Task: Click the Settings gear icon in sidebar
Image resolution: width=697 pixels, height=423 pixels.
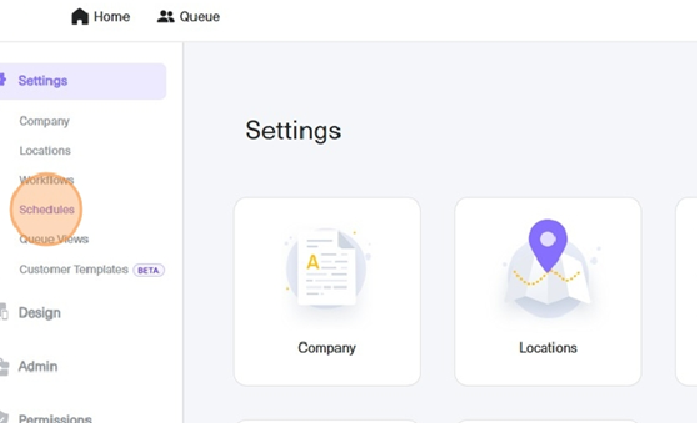Action: tap(2, 80)
